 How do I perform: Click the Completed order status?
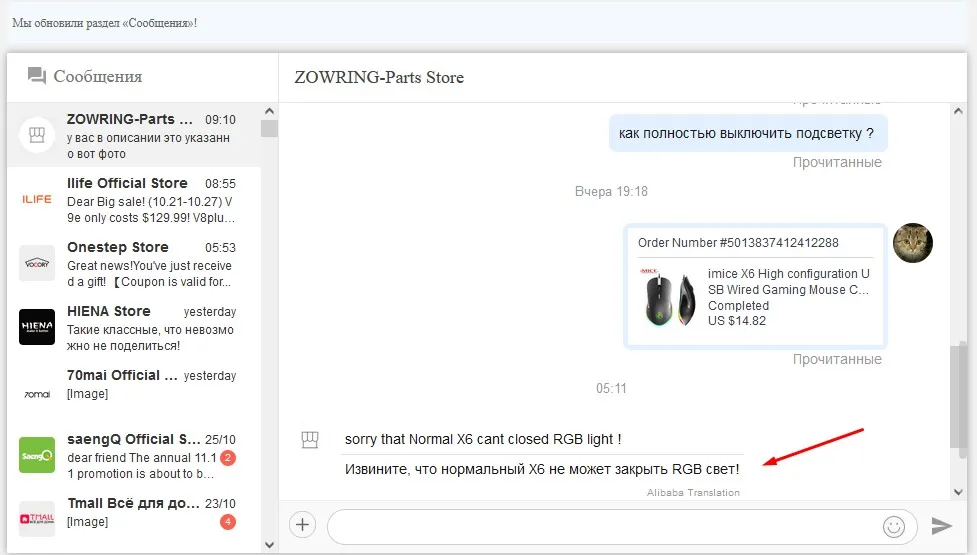[x=738, y=305]
